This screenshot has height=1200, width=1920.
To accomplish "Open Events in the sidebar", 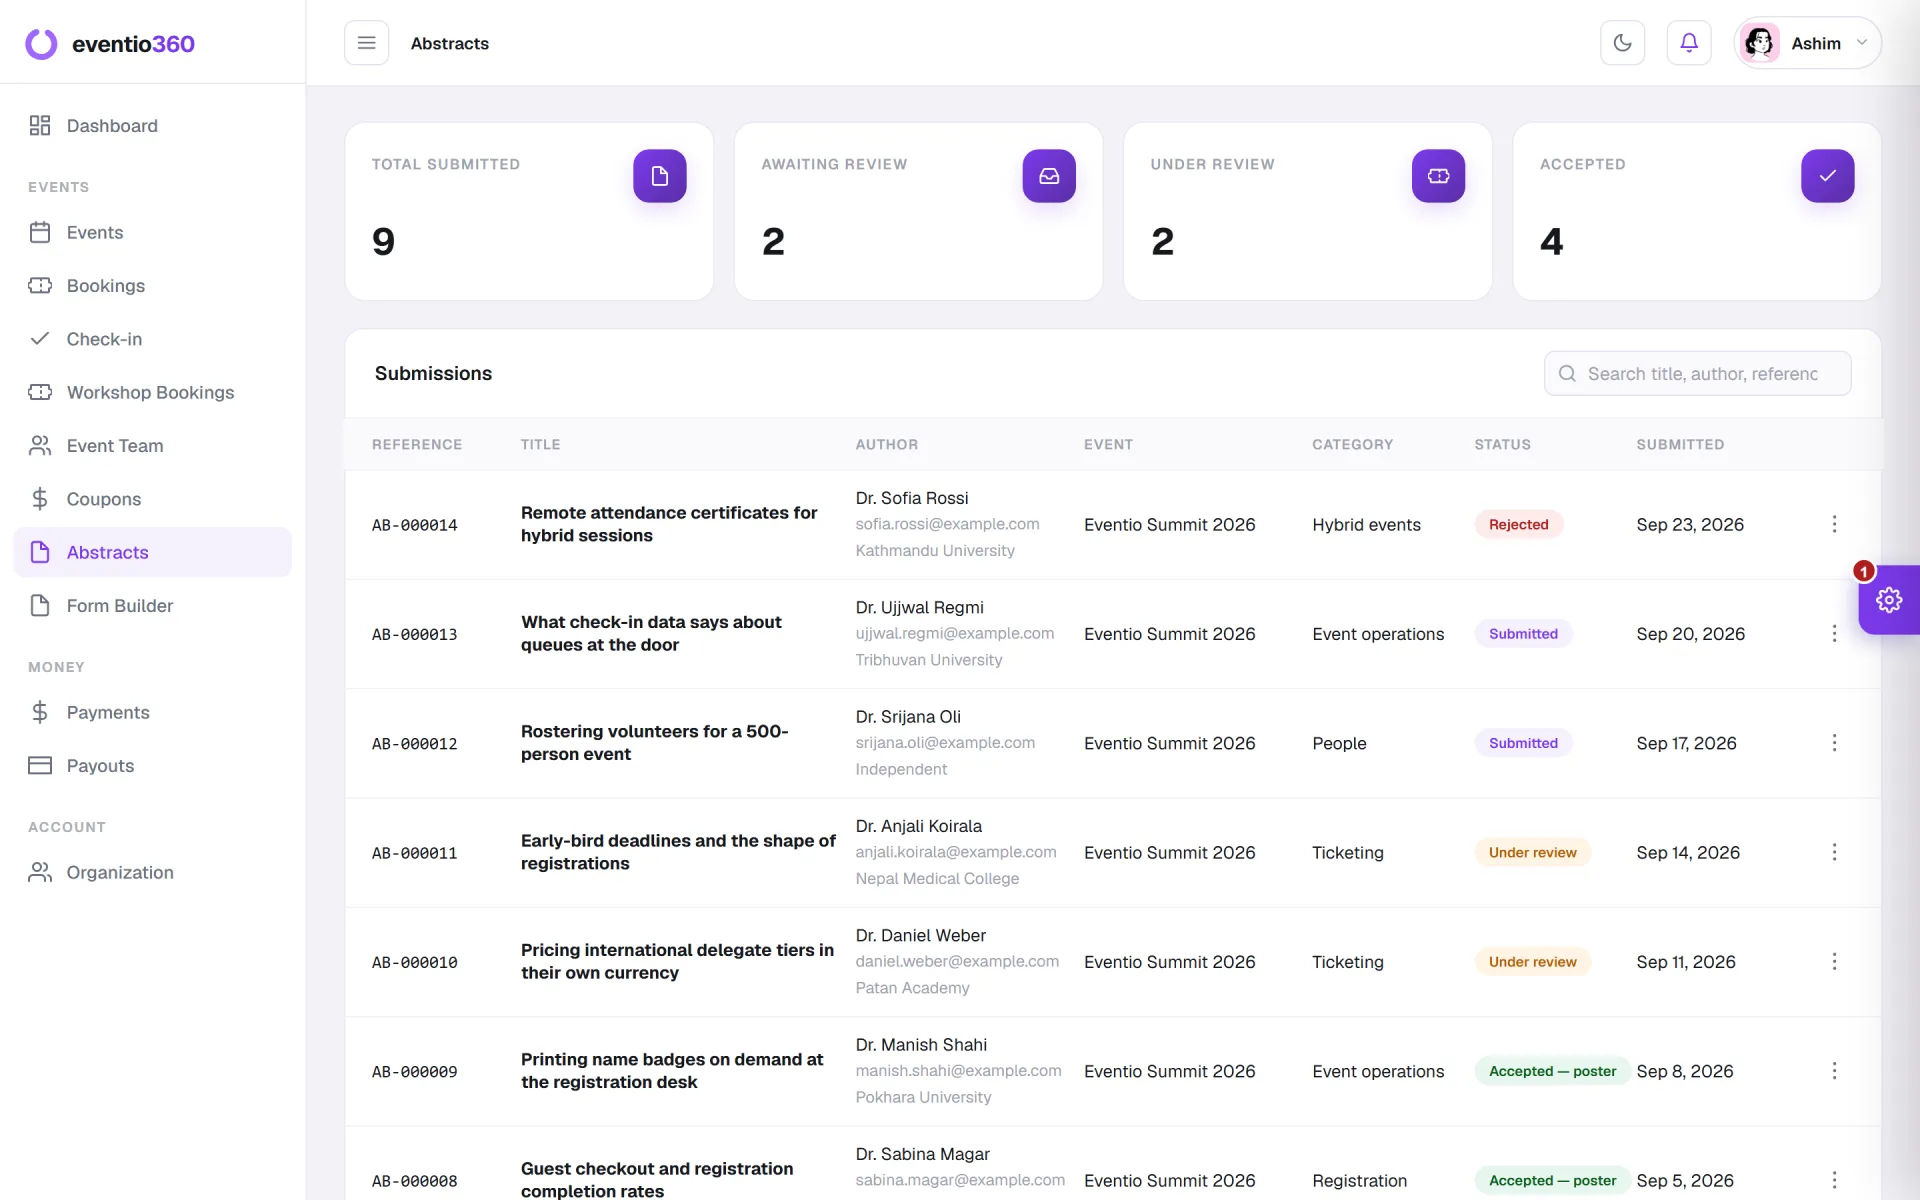I will click(x=153, y=233).
